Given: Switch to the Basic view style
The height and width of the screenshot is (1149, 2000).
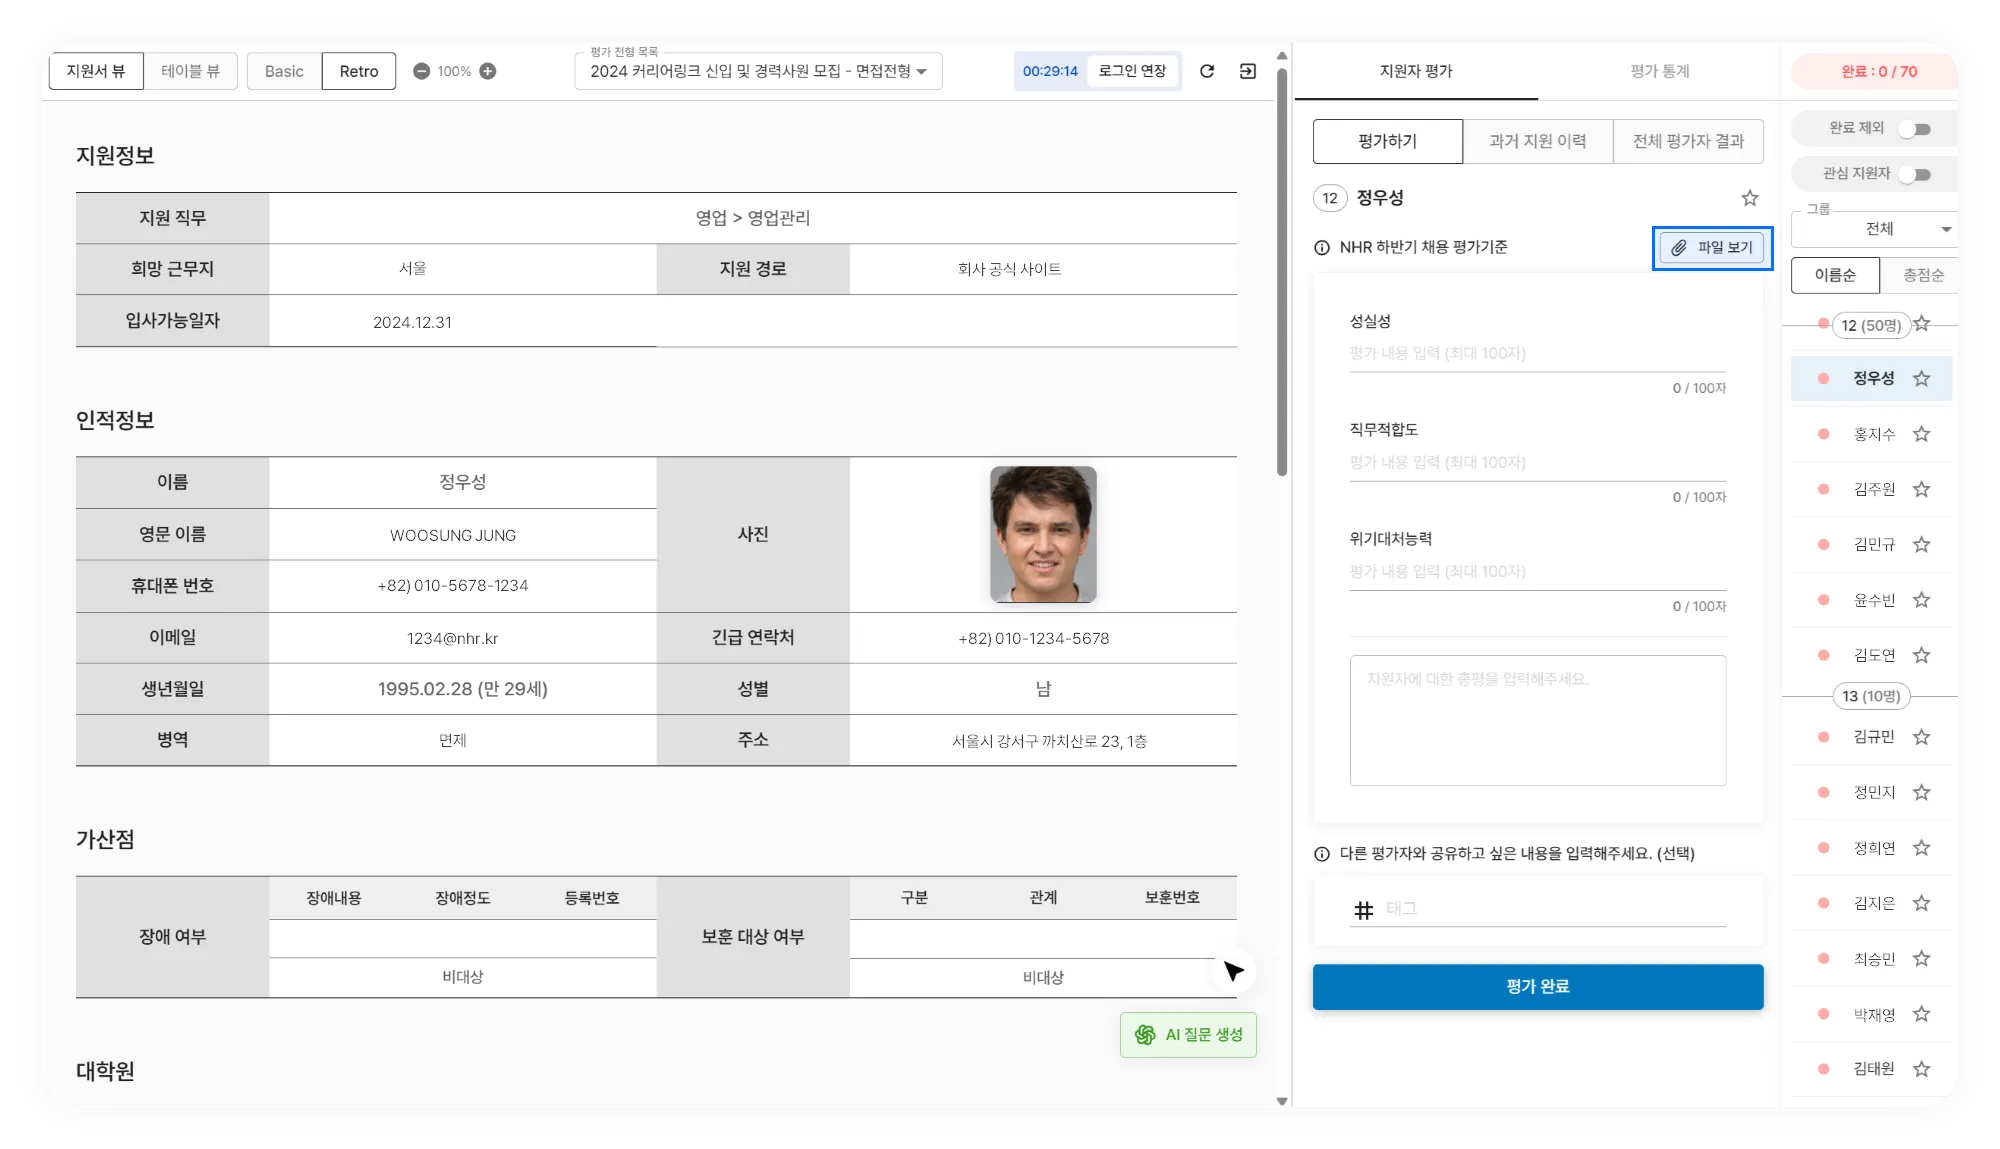Looking at the screenshot, I should [x=284, y=71].
